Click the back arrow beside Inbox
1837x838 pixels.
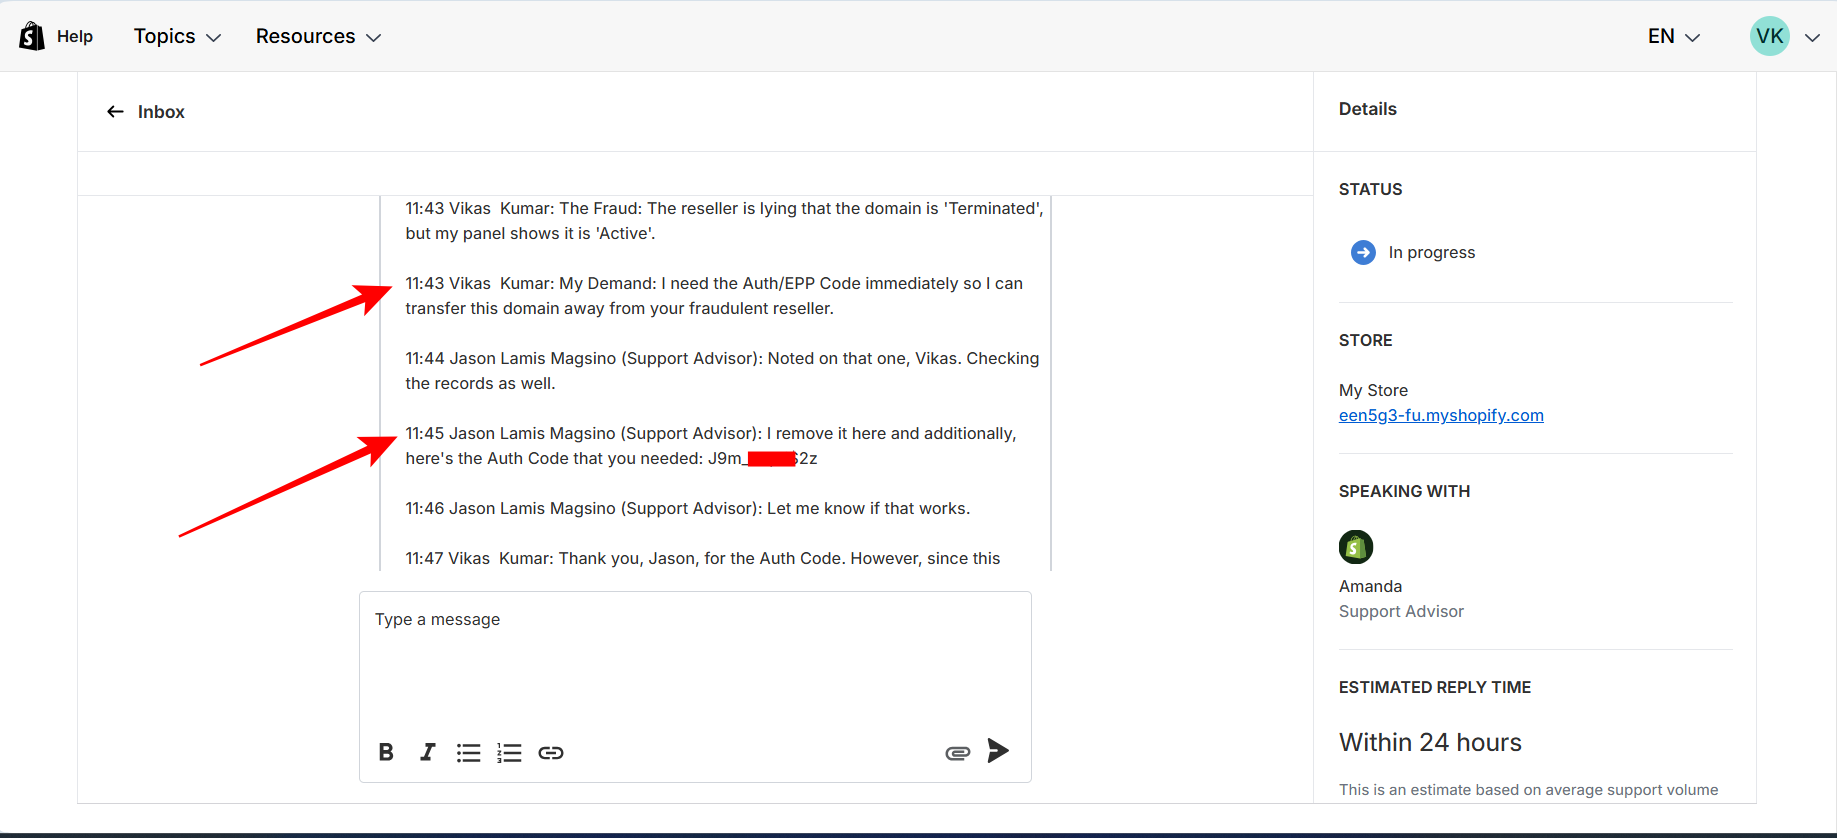[x=115, y=112]
